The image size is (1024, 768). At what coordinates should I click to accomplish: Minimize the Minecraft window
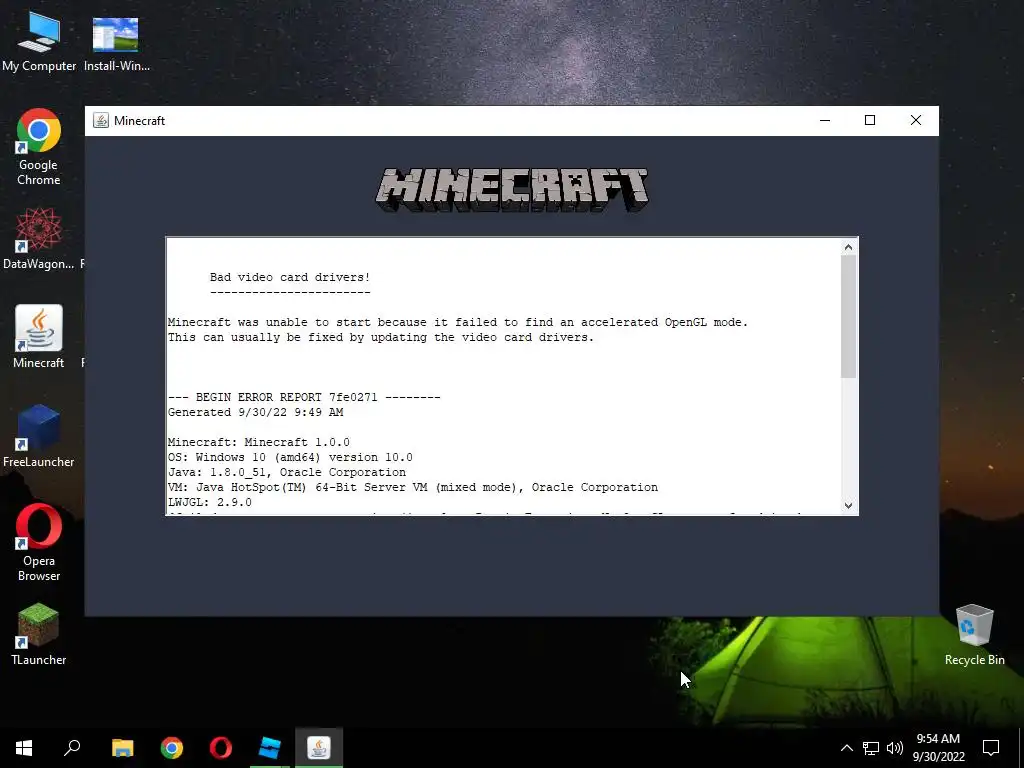pyautogui.click(x=825, y=120)
